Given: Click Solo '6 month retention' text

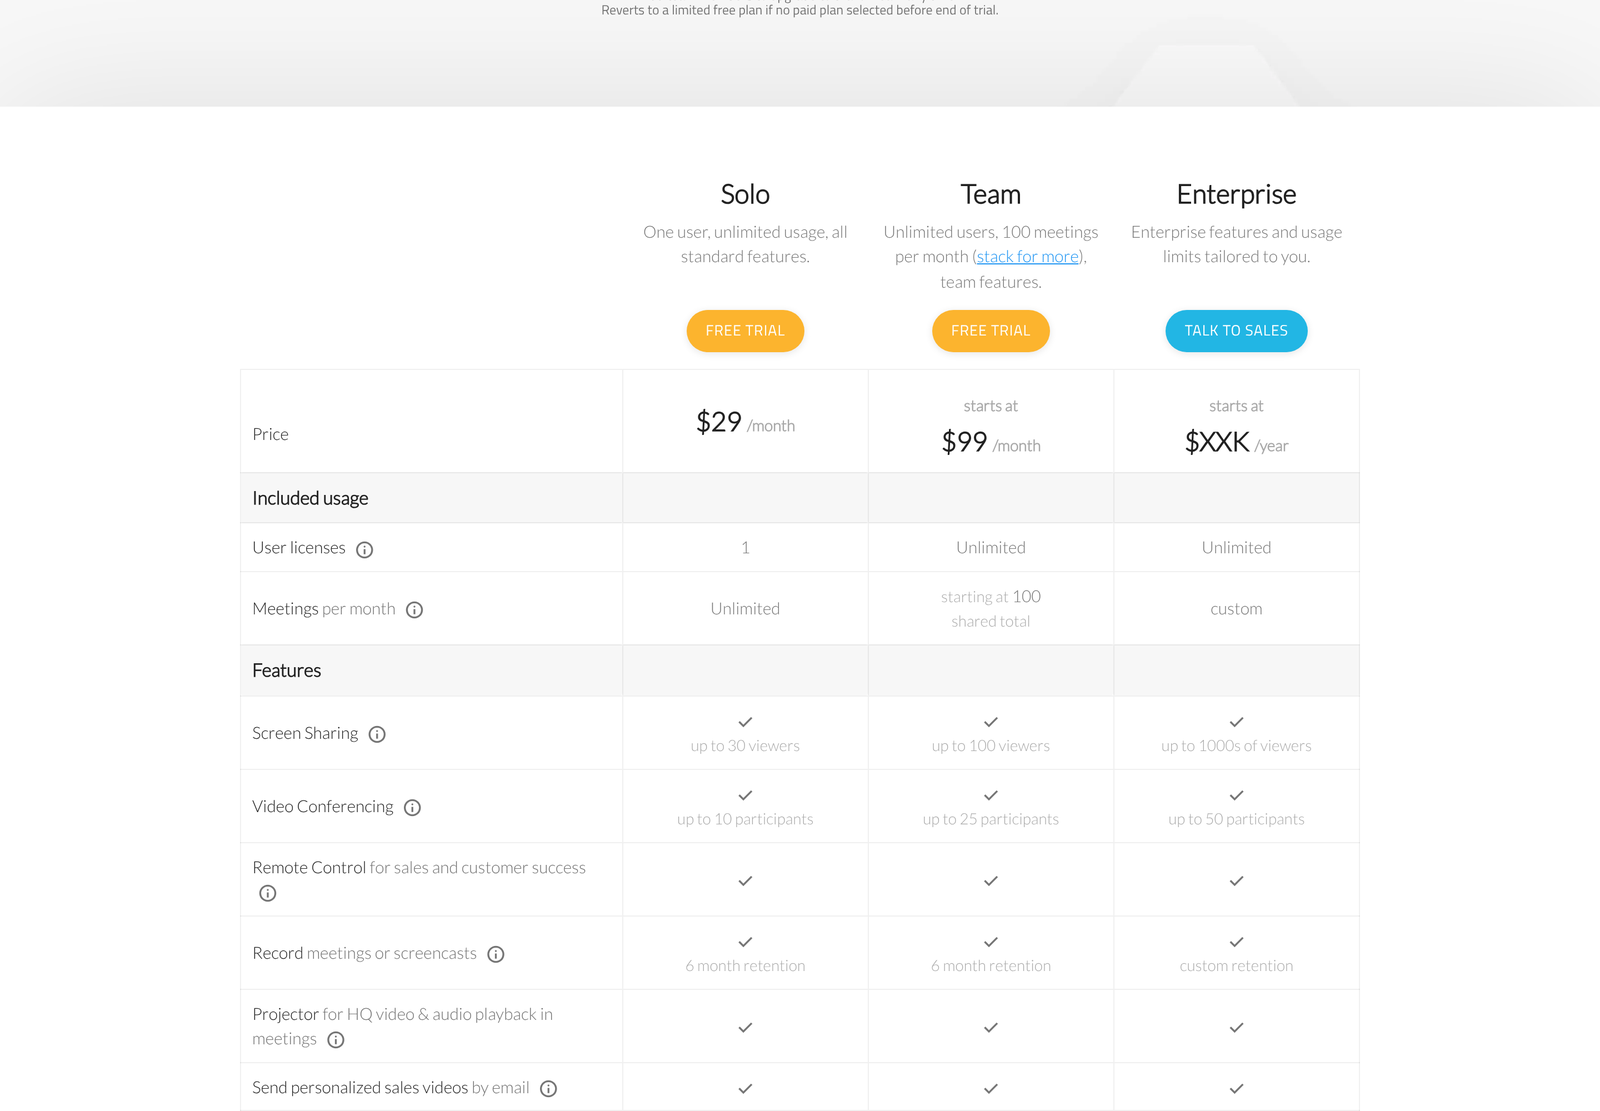Looking at the screenshot, I should (745, 966).
